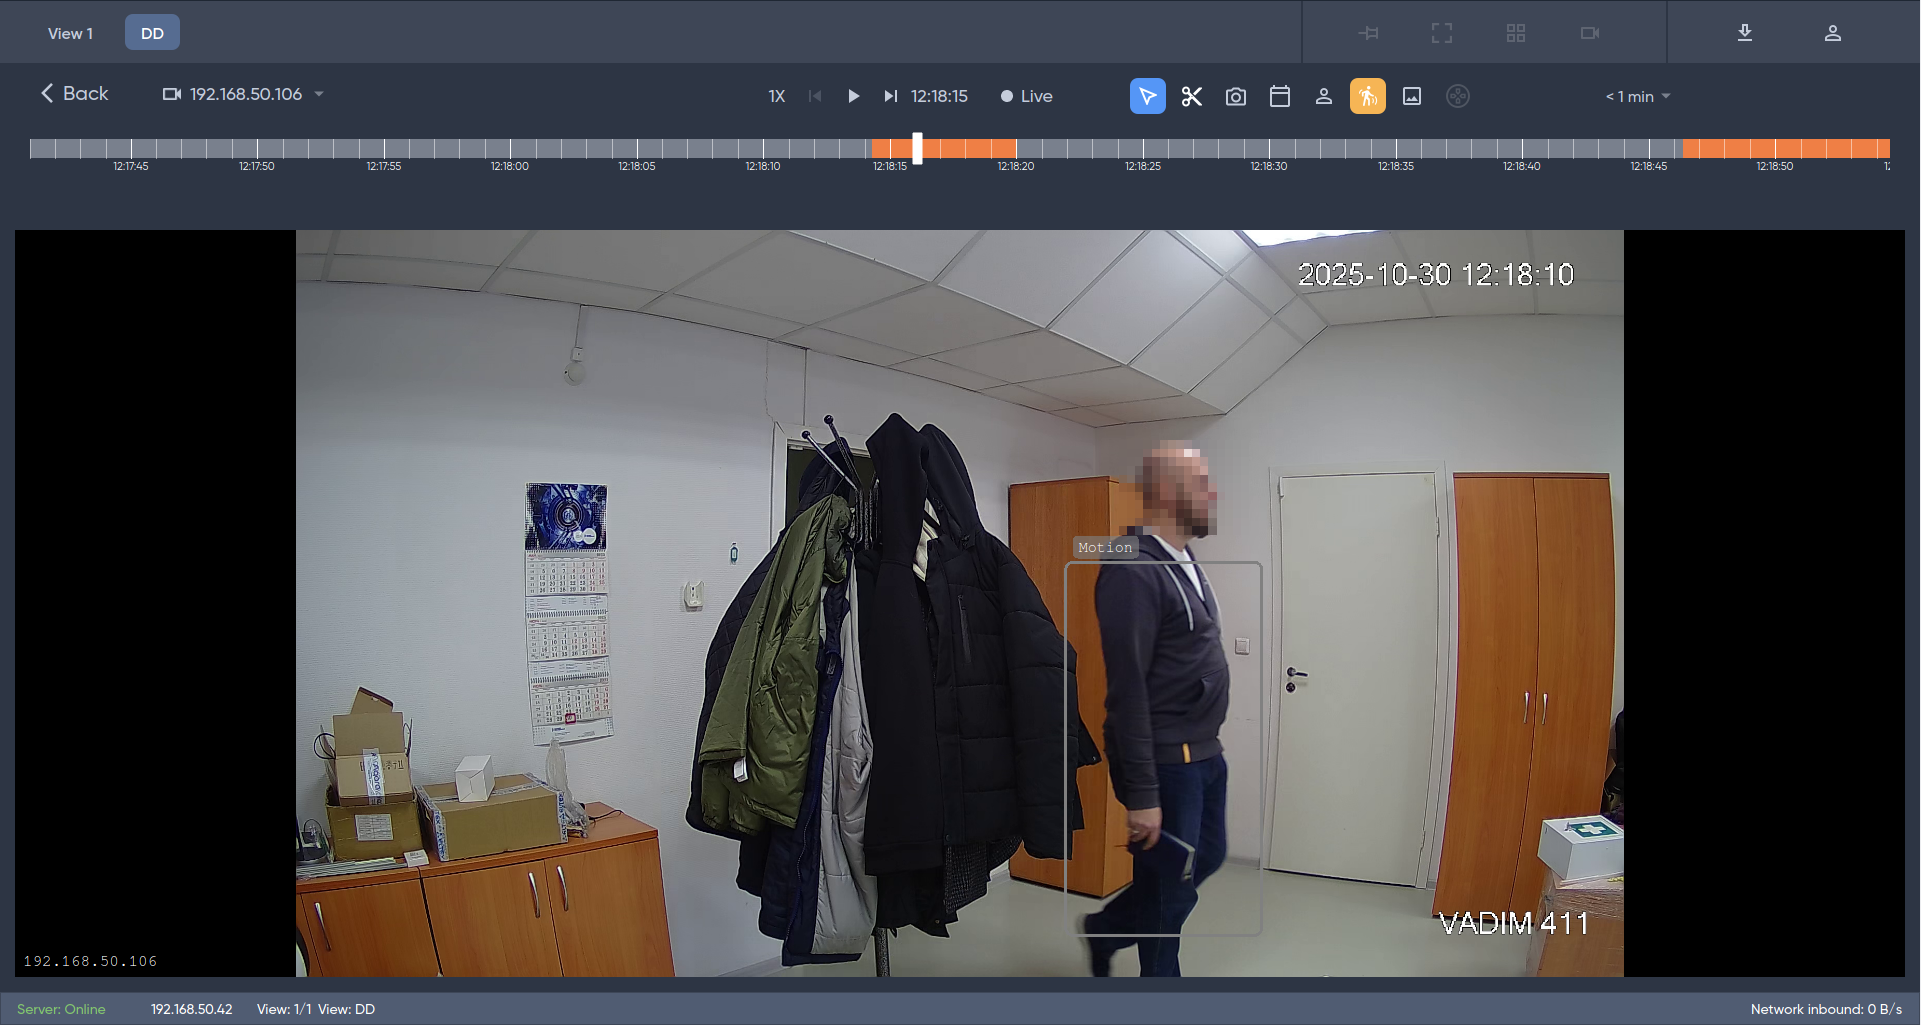Viewport: 1921px width, 1025px height.
Task: Open the PTZ control icon
Action: coord(1458,96)
